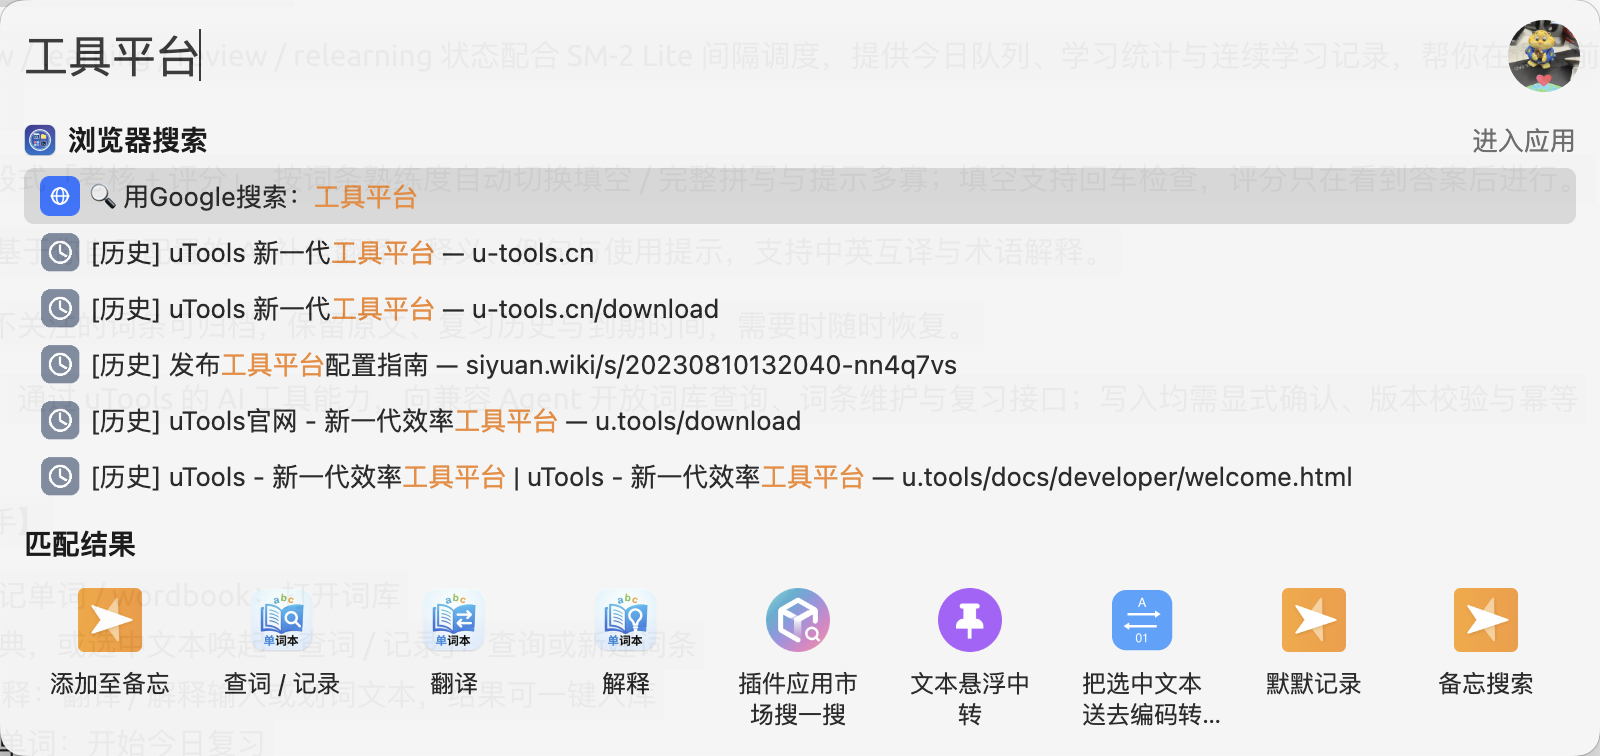Click the 浏览器搜索 section title
This screenshot has height=756, width=1600.
[138, 140]
